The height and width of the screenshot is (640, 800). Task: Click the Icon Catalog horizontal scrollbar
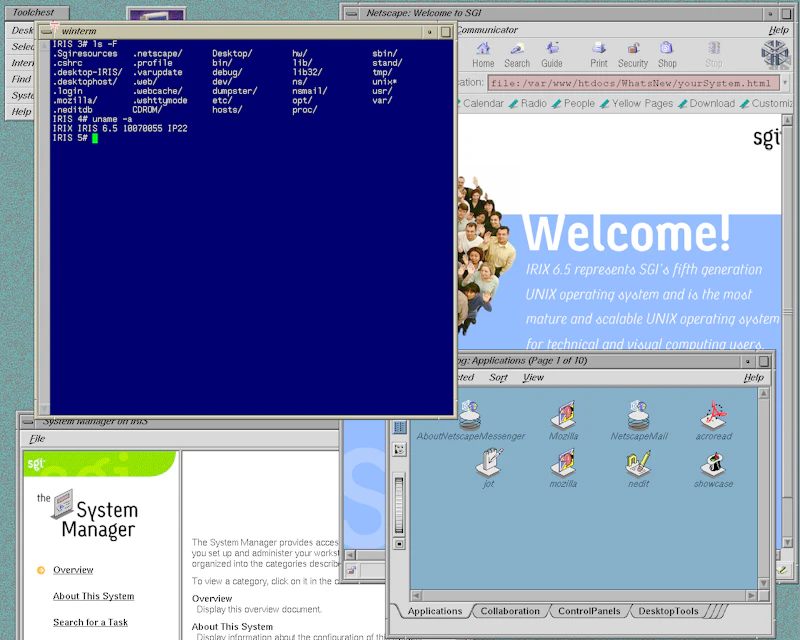tap(584, 596)
